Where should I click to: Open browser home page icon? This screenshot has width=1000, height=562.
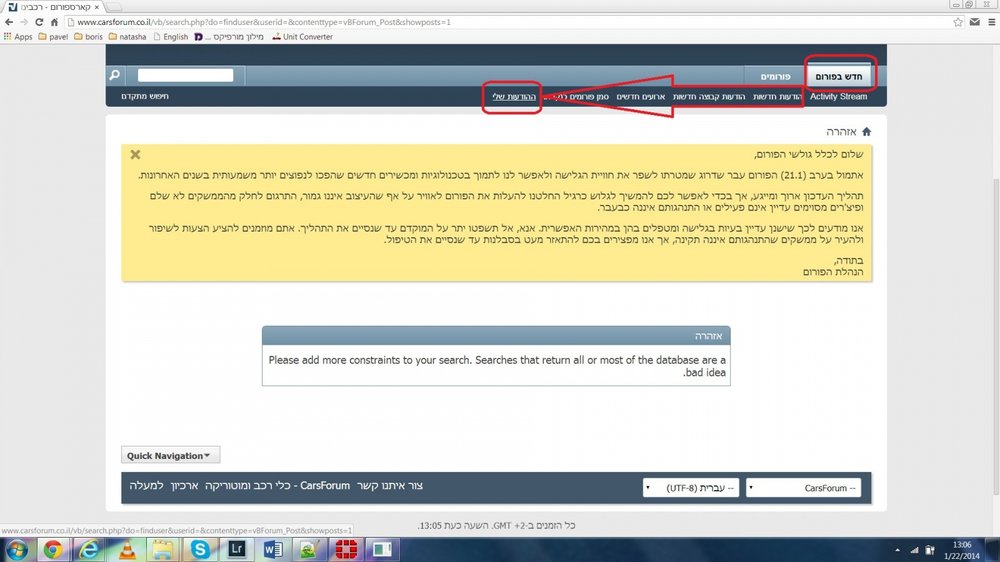(x=54, y=22)
